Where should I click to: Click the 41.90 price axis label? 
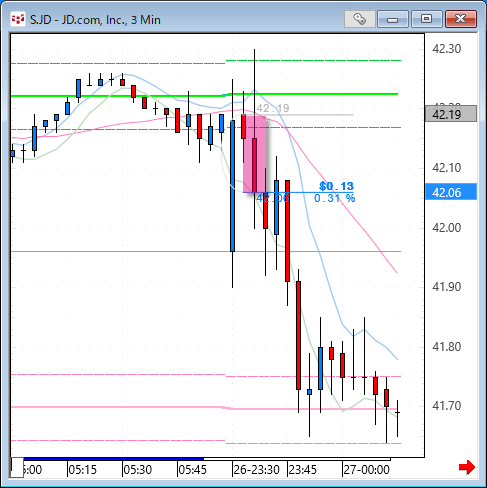(x=446, y=287)
